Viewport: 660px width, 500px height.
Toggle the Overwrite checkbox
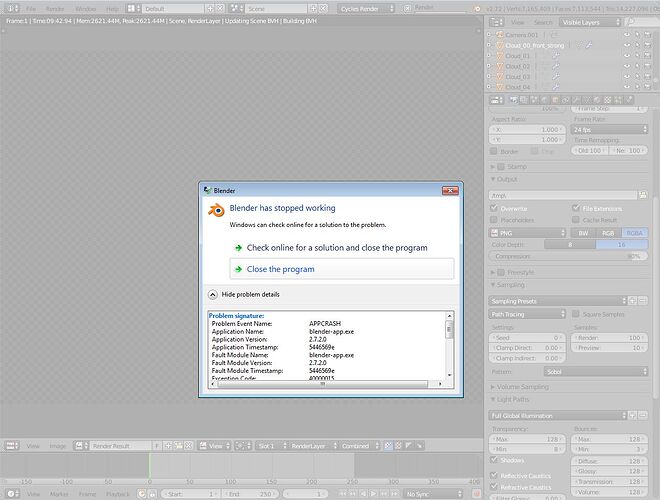[494, 208]
